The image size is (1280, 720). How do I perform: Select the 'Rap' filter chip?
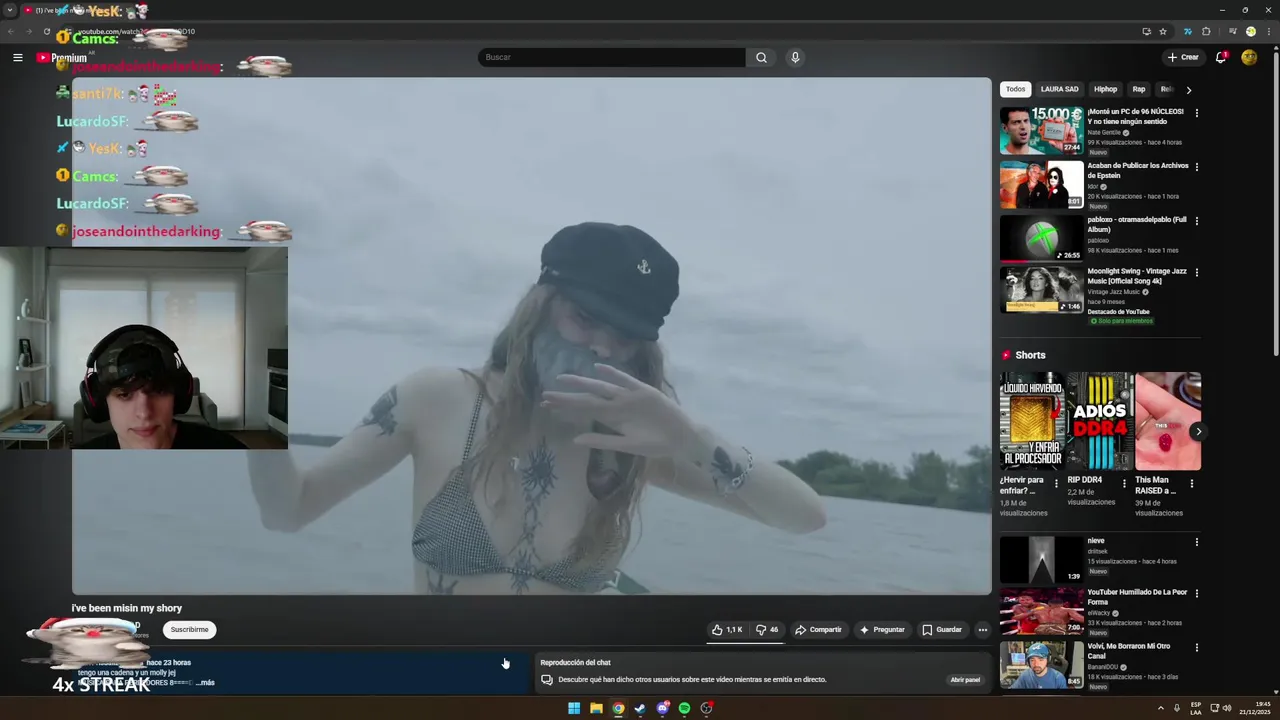click(x=1138, y=89)
